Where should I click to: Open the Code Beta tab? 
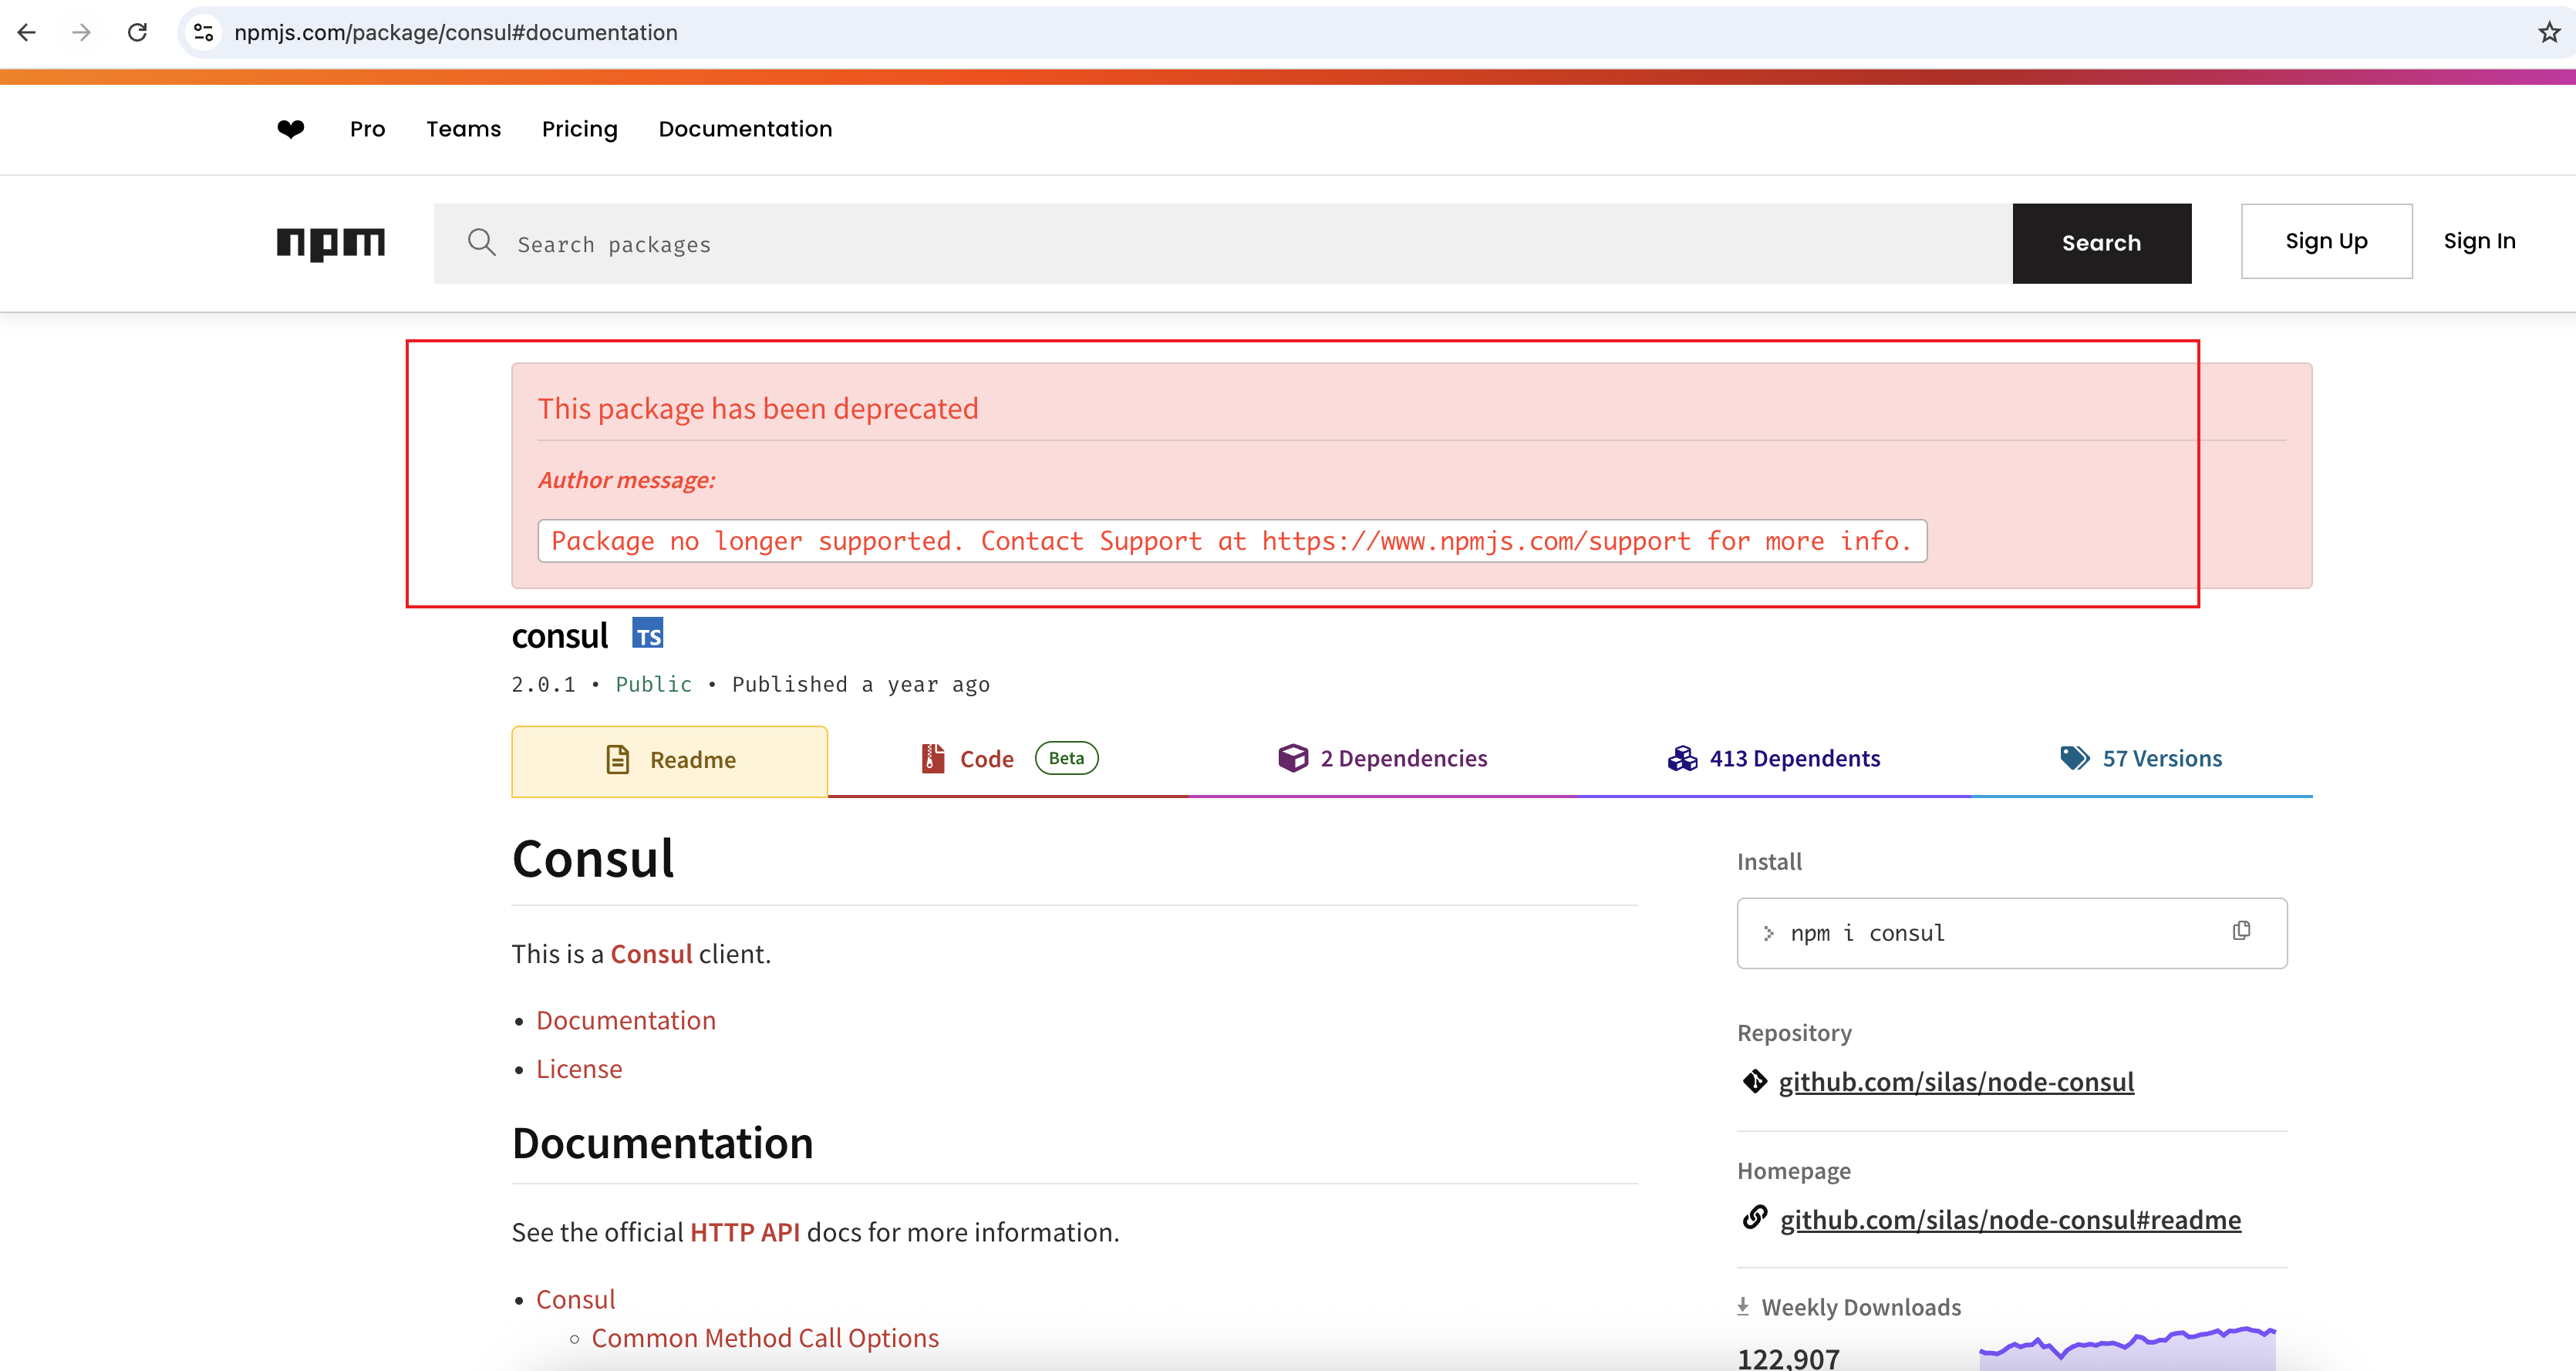[x=1008, y=759]
